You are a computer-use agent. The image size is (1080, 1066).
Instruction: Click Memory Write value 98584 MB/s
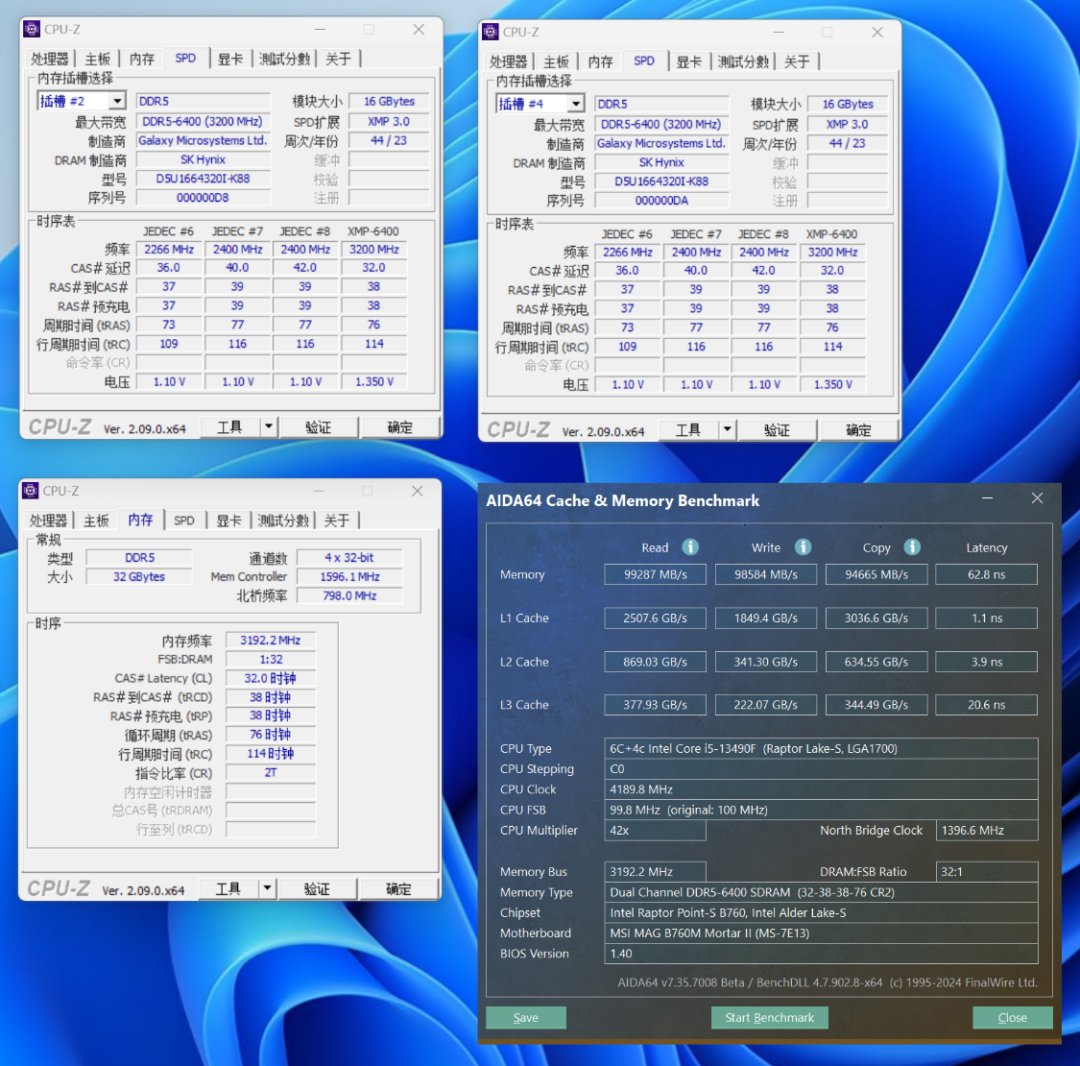(766, 574)
